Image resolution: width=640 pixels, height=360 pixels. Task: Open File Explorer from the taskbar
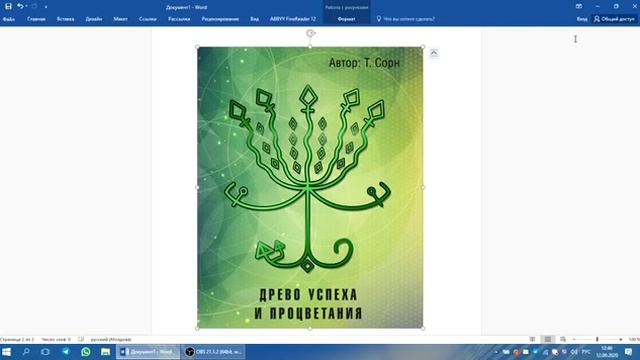(105, 352)
